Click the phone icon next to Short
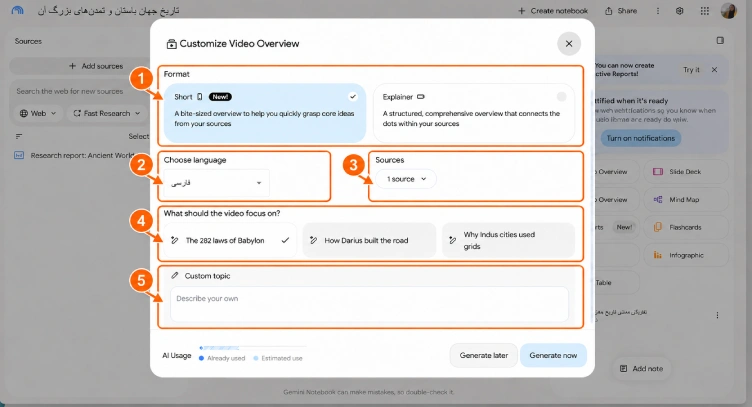Viewport: 752px width, 407px height. tap(200, 97)
